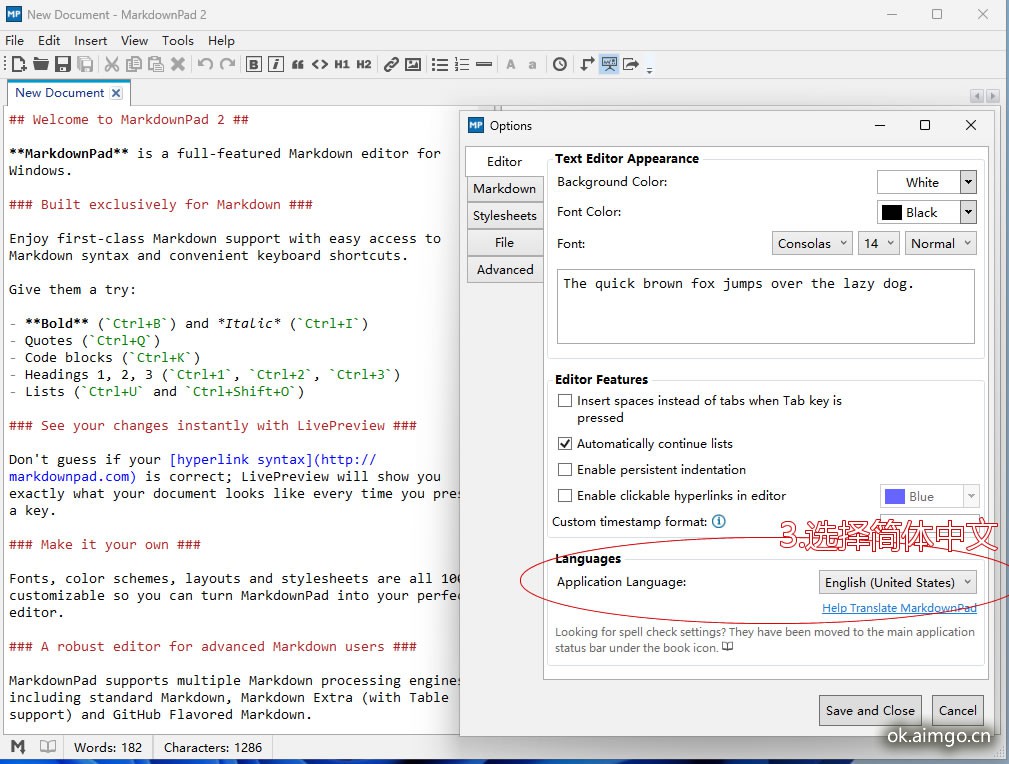Apply Heading 2 with the H2 icon
1009x764 pixels.
tap(364, 64)
